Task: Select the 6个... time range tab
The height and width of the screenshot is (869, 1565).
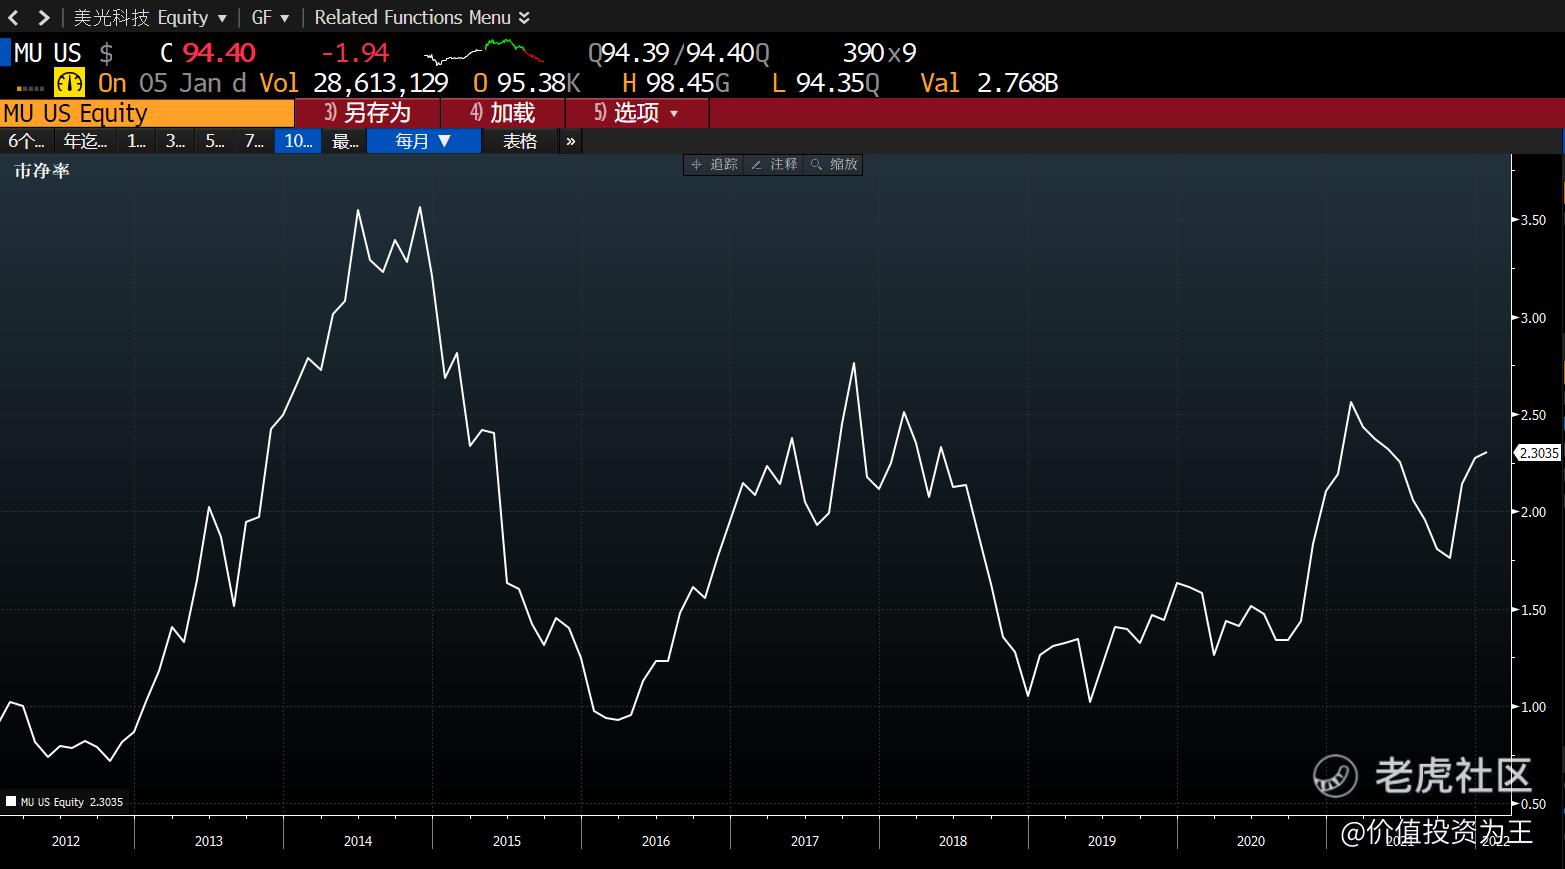Action: click(x=26, y=141)
